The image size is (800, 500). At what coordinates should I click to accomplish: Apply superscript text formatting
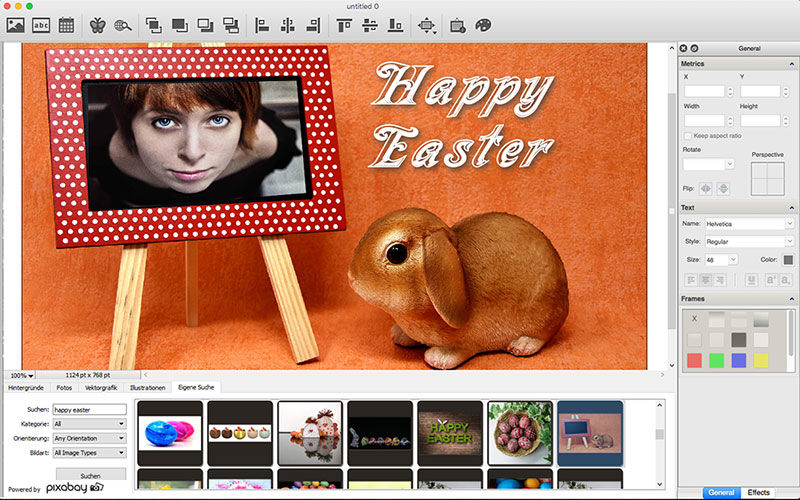(x=770, y=280)
